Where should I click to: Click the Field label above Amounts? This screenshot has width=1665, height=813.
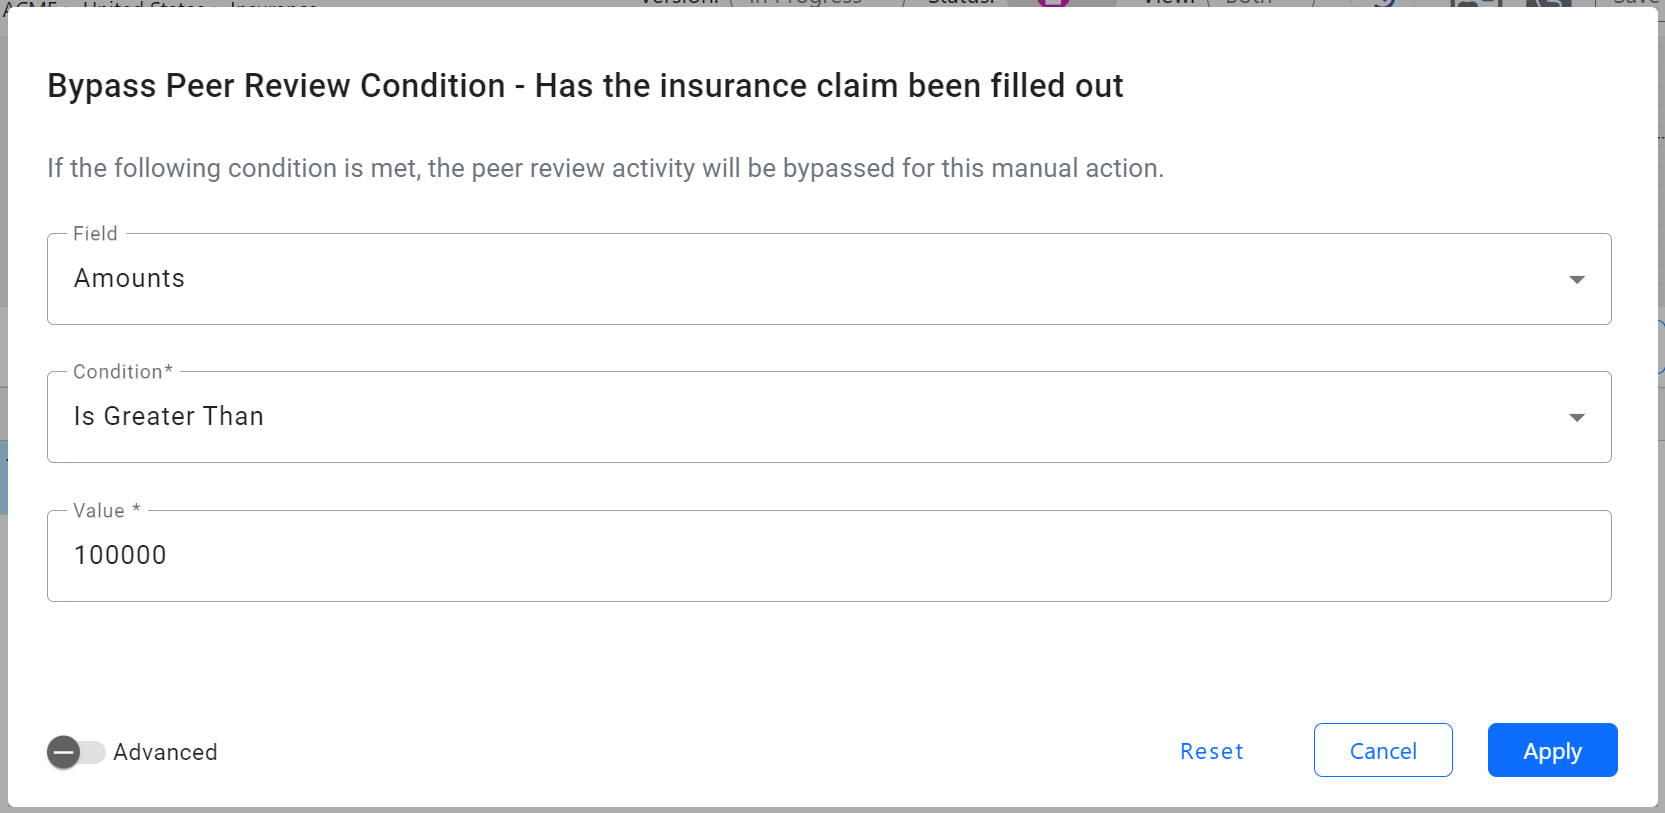click(95, 234)
